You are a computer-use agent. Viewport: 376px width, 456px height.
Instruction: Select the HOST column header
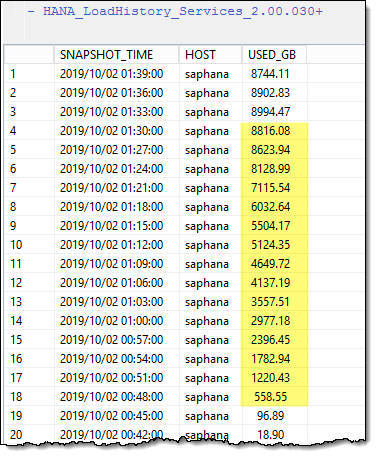click(x=210, y=54)
